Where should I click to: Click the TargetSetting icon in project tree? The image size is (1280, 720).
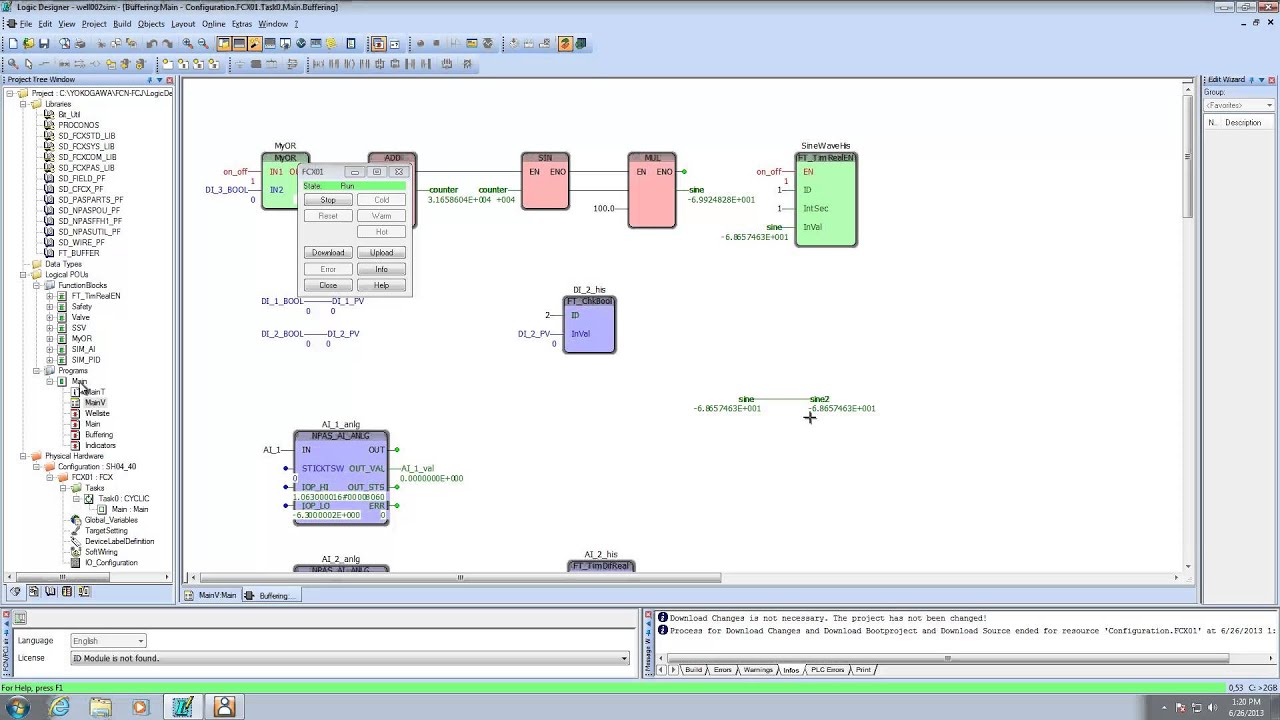point(75,531)
